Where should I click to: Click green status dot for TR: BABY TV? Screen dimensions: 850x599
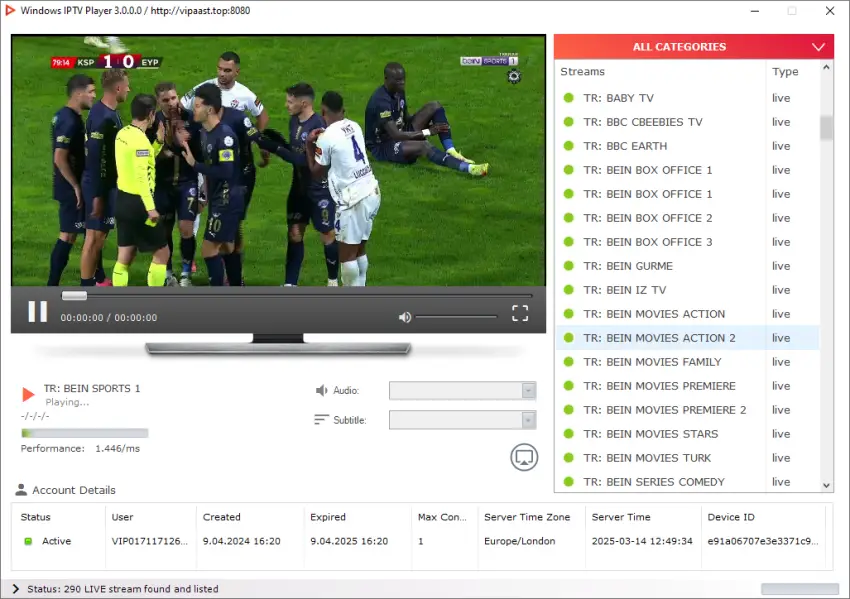coord(569,98)
